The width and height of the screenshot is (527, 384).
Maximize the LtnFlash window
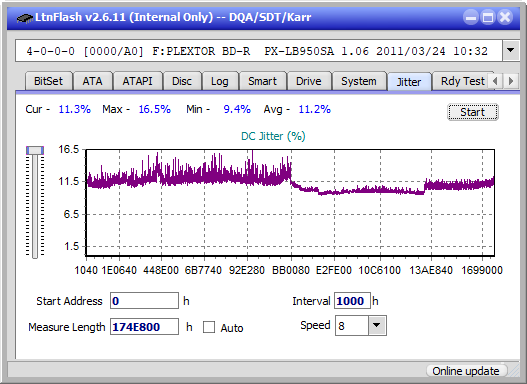point(488,17)
